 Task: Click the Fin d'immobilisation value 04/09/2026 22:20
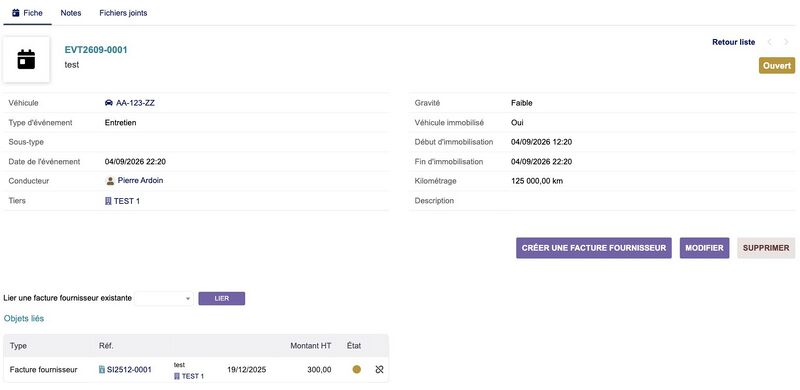tap(541, 162)
